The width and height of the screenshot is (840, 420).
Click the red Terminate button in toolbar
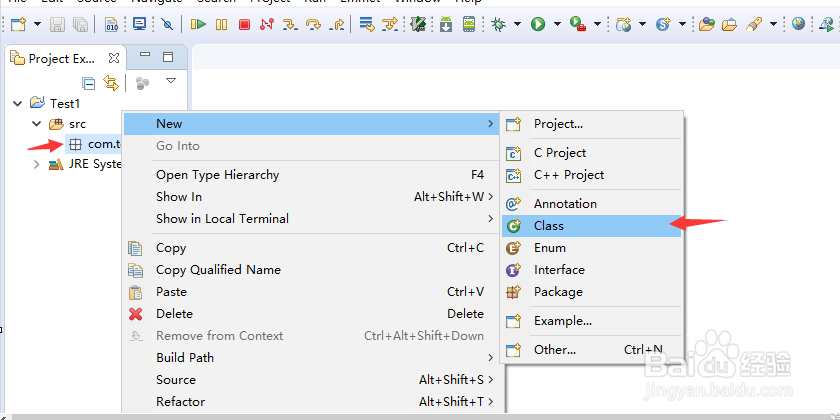(245, 24)
